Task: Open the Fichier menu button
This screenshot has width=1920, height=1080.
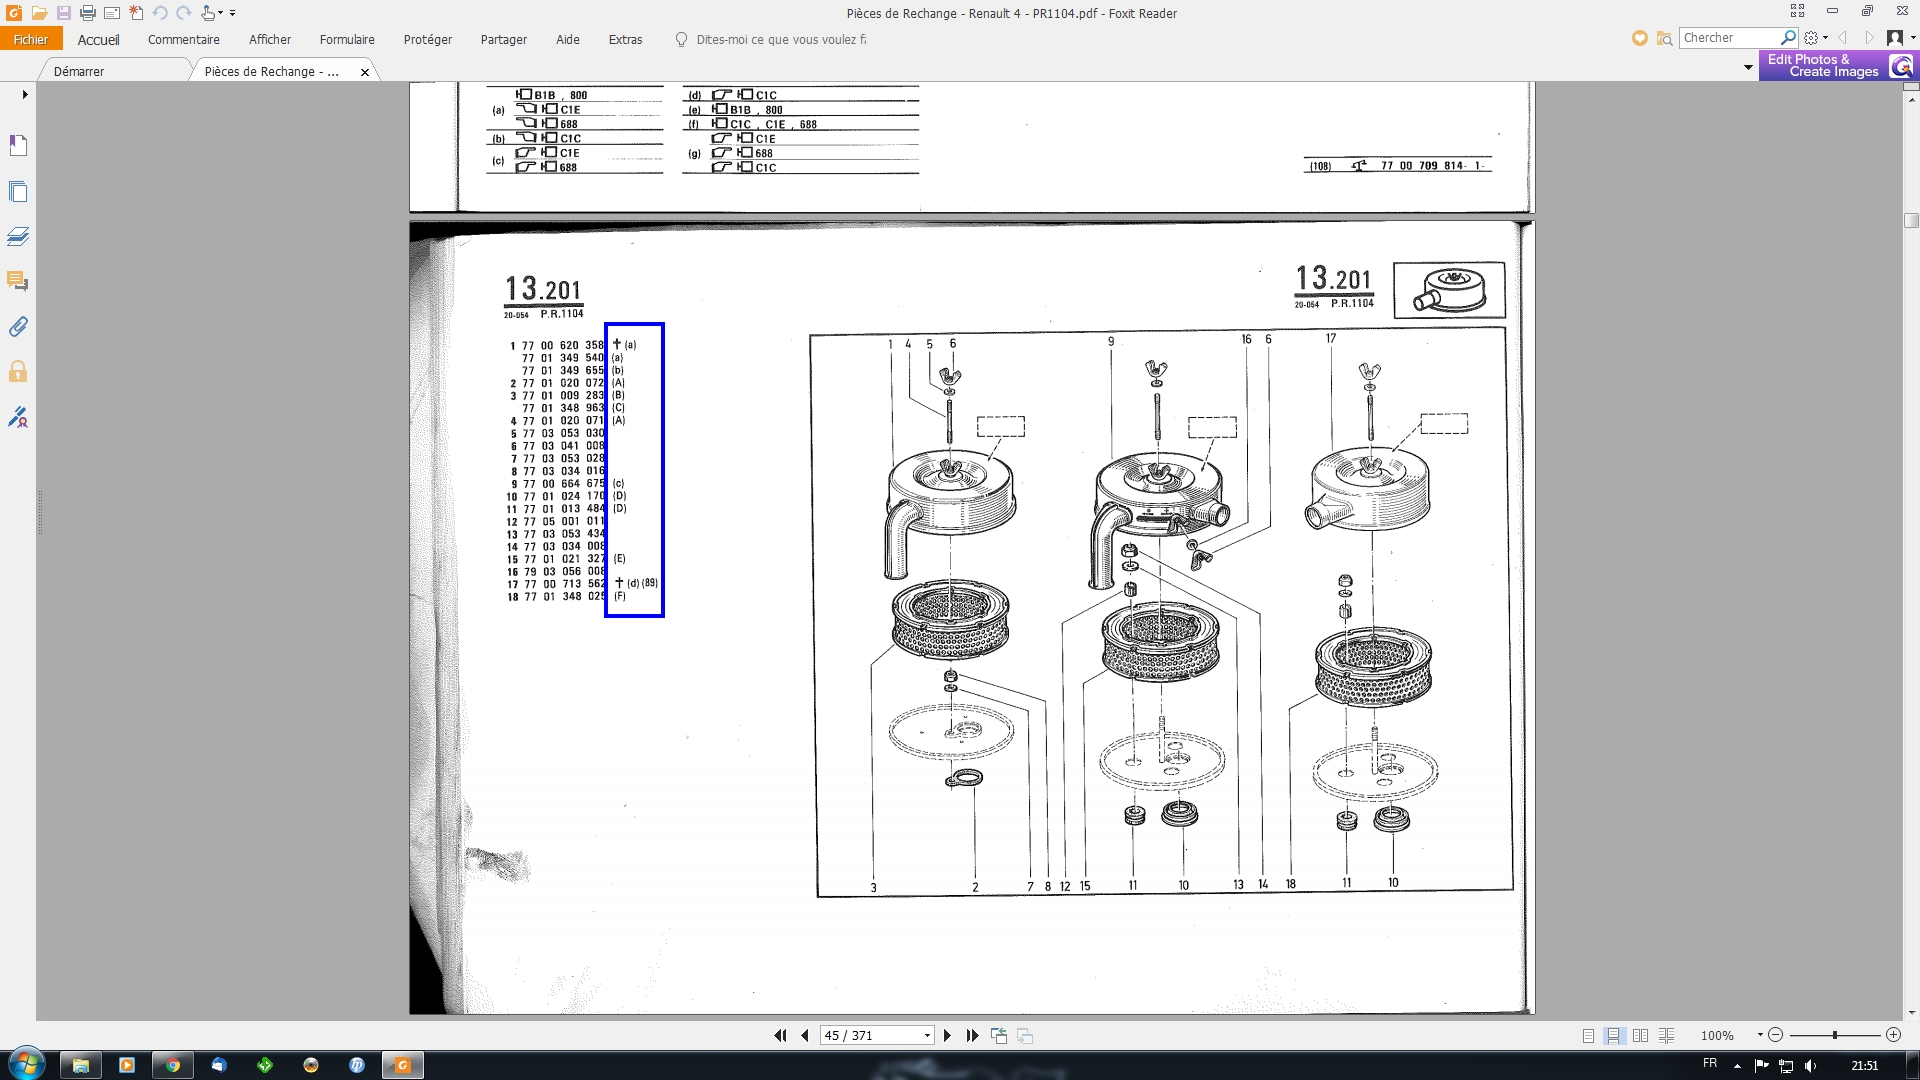Action: [x=31, y=40]
